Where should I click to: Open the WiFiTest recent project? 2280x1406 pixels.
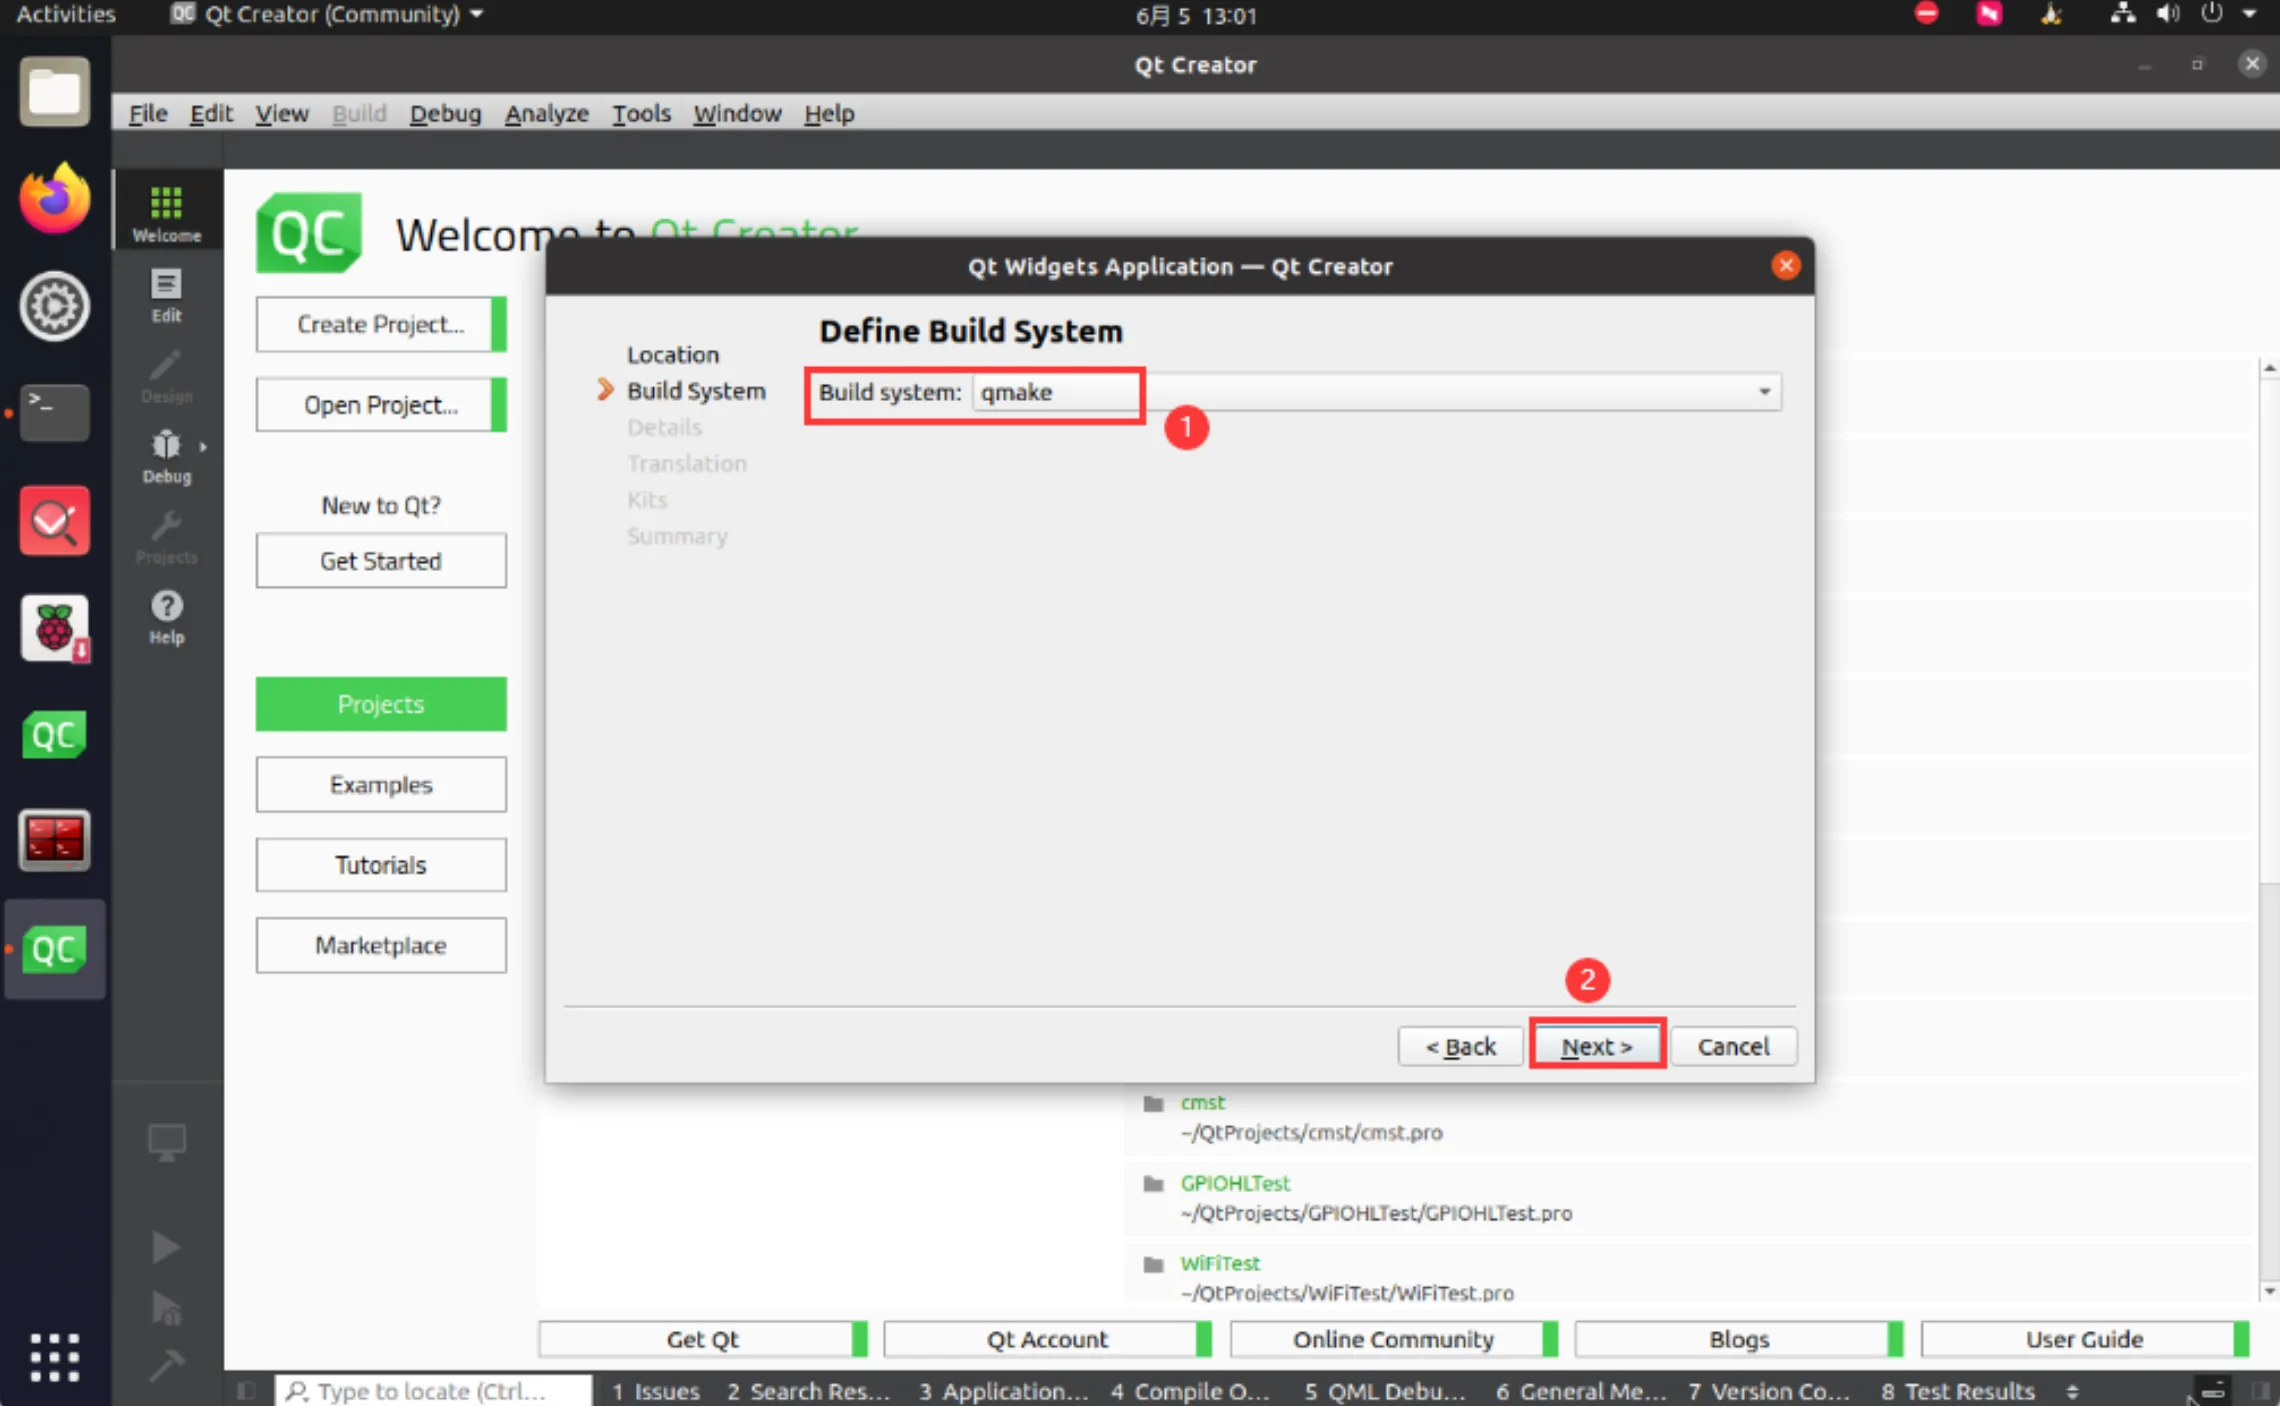1220,1263
